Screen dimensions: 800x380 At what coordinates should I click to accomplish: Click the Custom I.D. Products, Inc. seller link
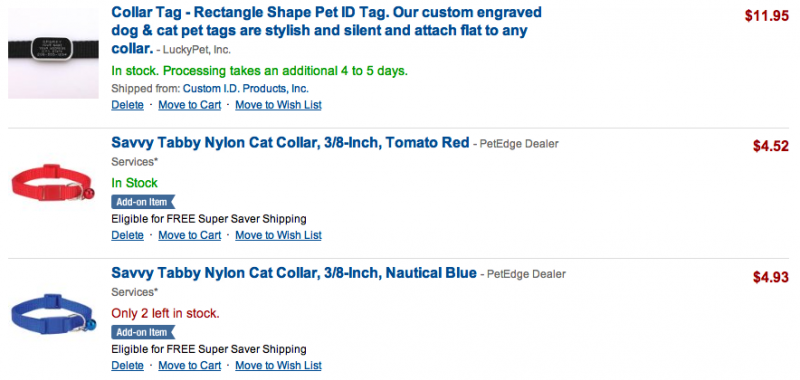coord(246,88)
